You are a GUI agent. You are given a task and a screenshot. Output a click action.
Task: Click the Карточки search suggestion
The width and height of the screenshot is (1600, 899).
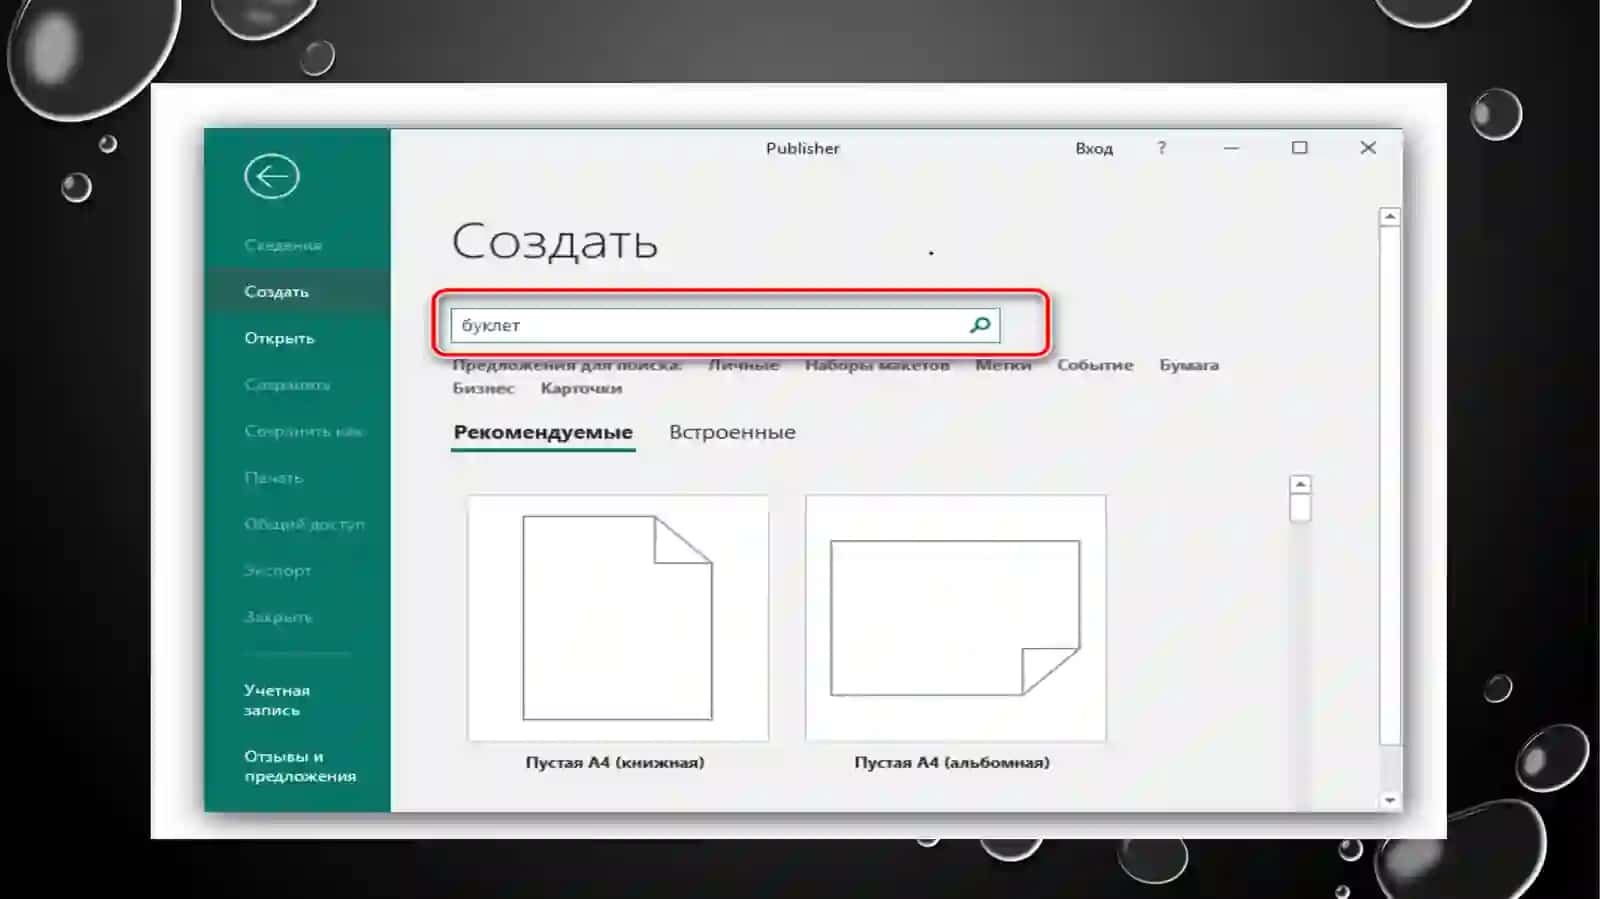point(581,388)
